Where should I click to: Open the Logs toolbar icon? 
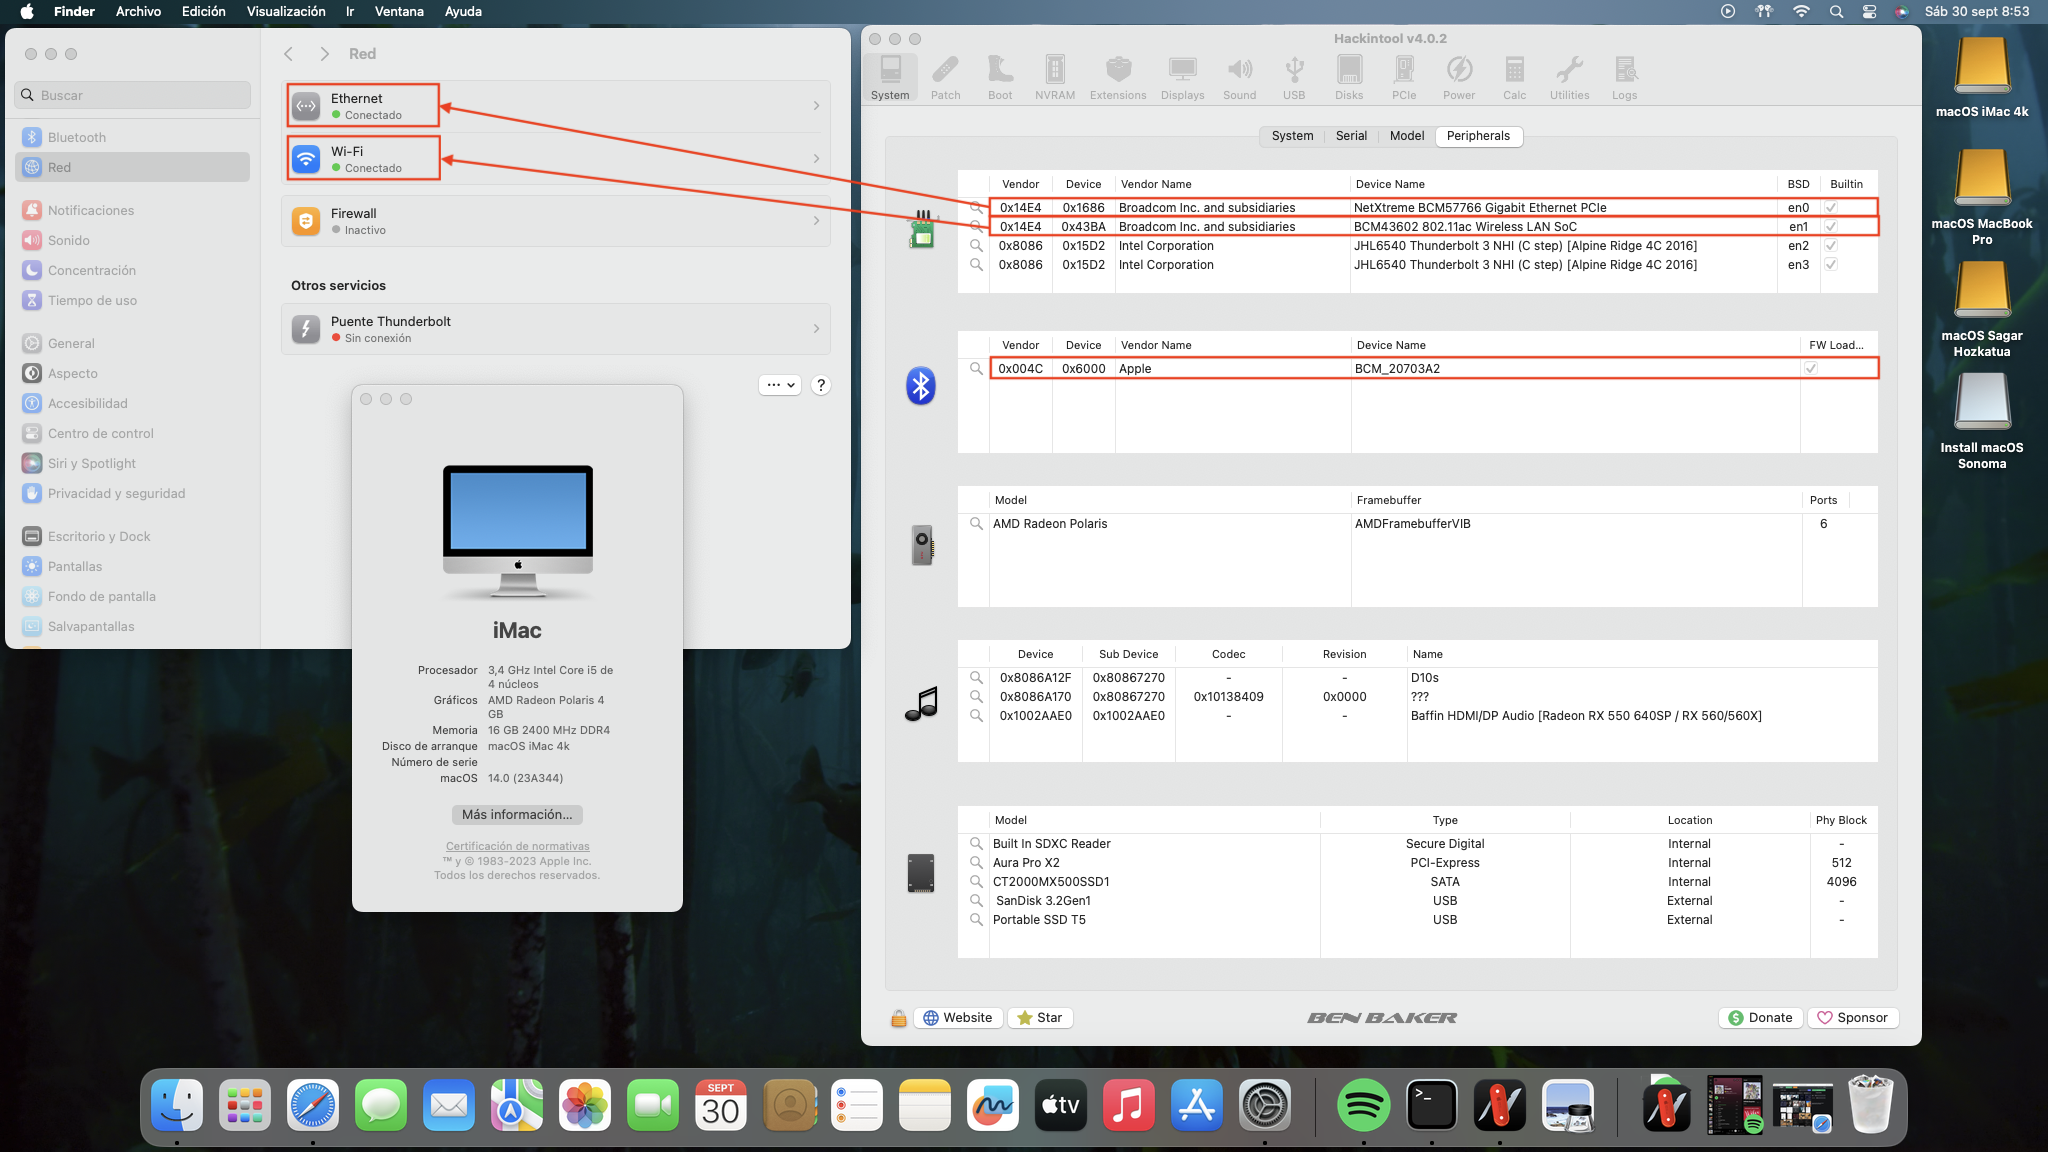pyautogui.click(x=1624, y=78)
